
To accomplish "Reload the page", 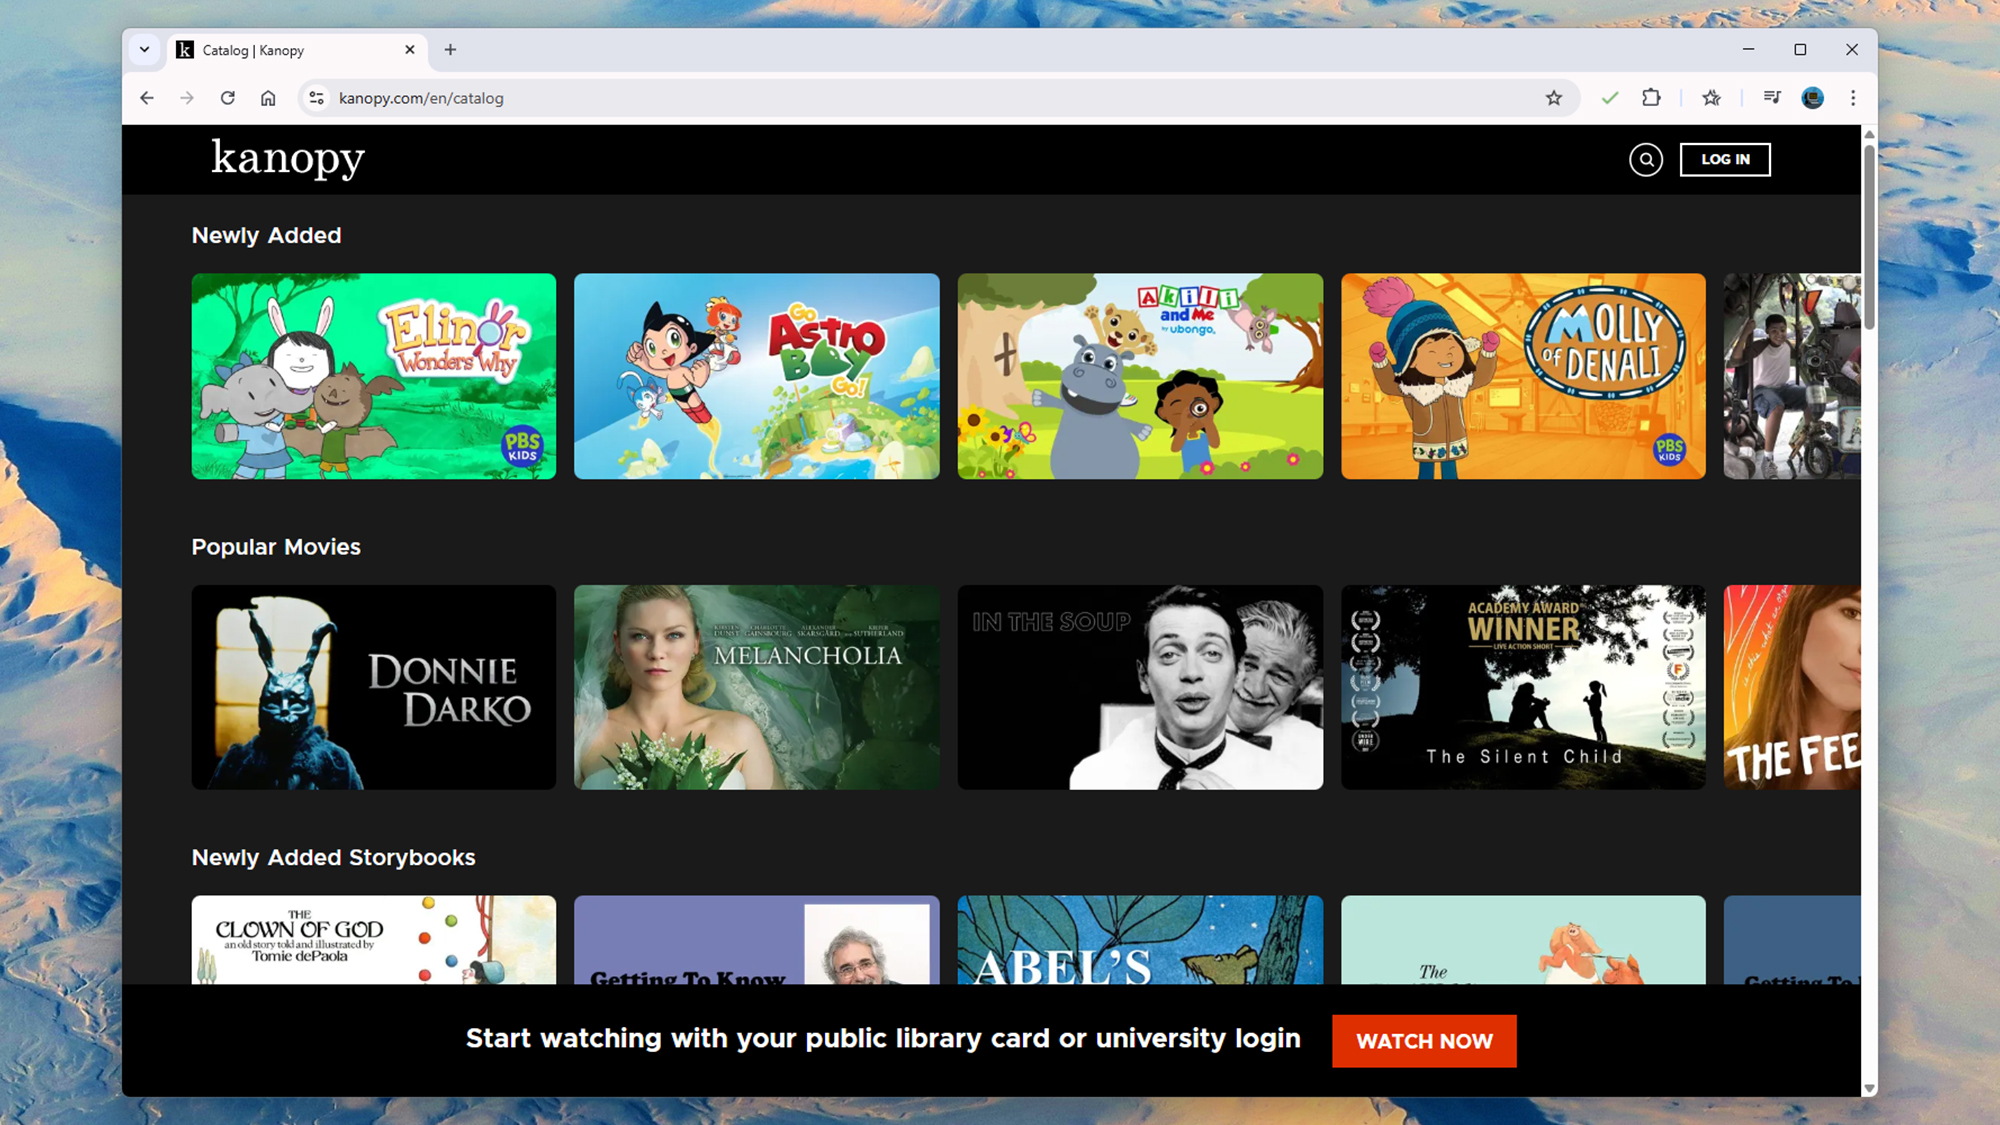I will [228, 98].
